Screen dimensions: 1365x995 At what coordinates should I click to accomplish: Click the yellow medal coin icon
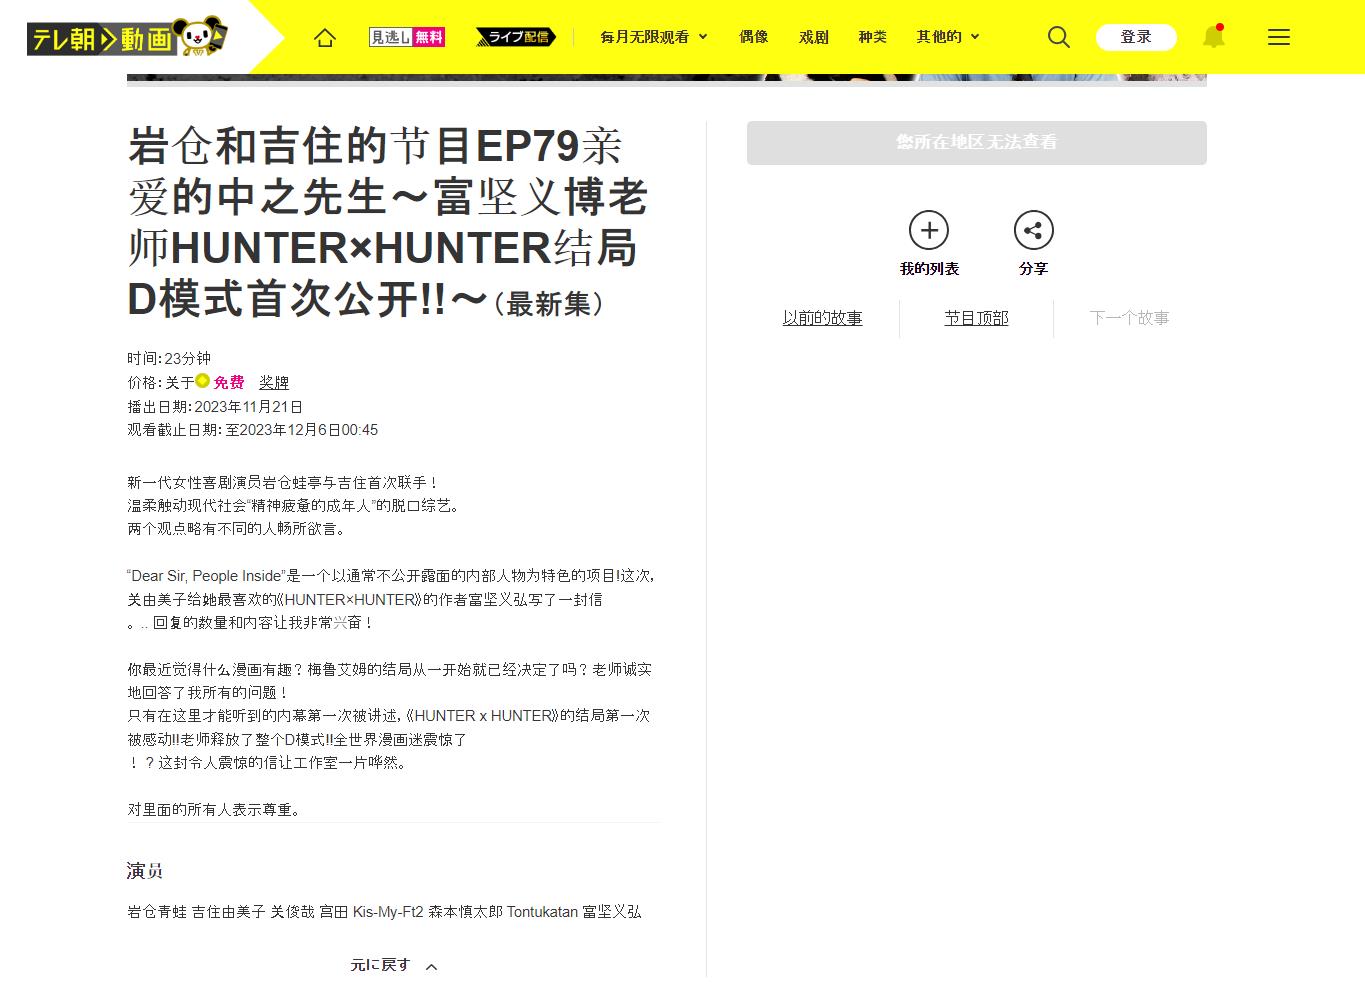(x=203, y=381)
